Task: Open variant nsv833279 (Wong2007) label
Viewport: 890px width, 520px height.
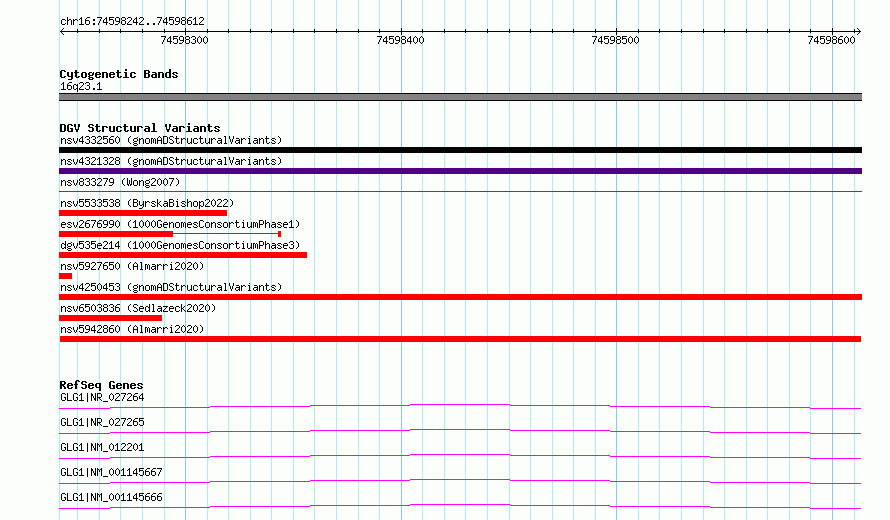Action: click(x=120, y=182)
